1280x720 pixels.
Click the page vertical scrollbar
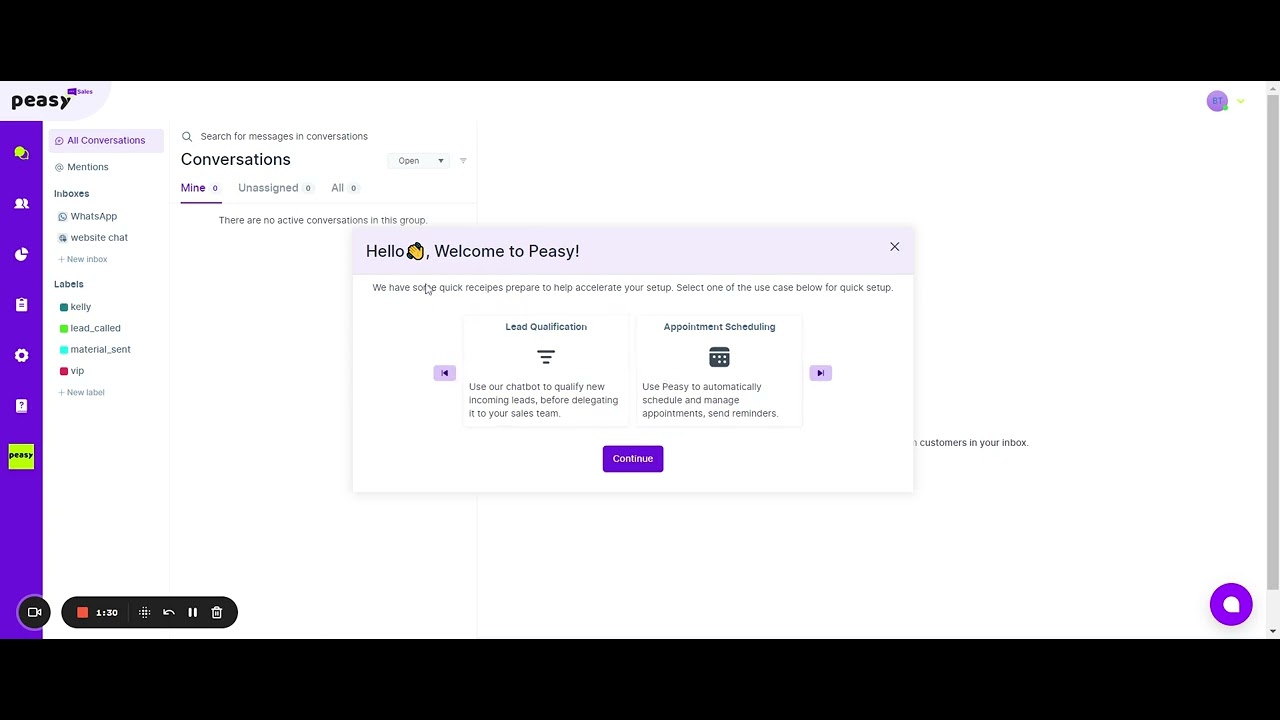click(1272, 340)
